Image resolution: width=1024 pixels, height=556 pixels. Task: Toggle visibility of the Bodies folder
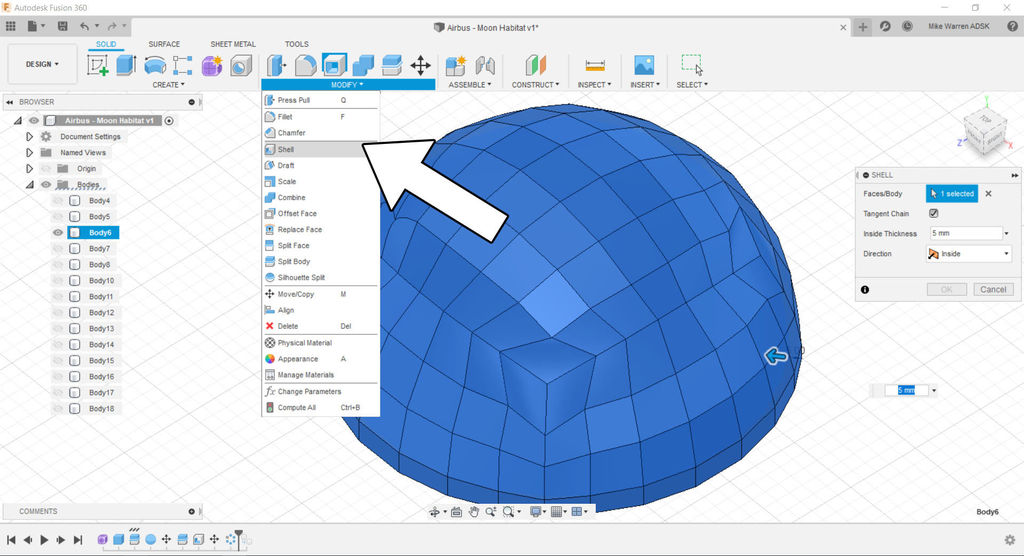(x=46, y=185)
